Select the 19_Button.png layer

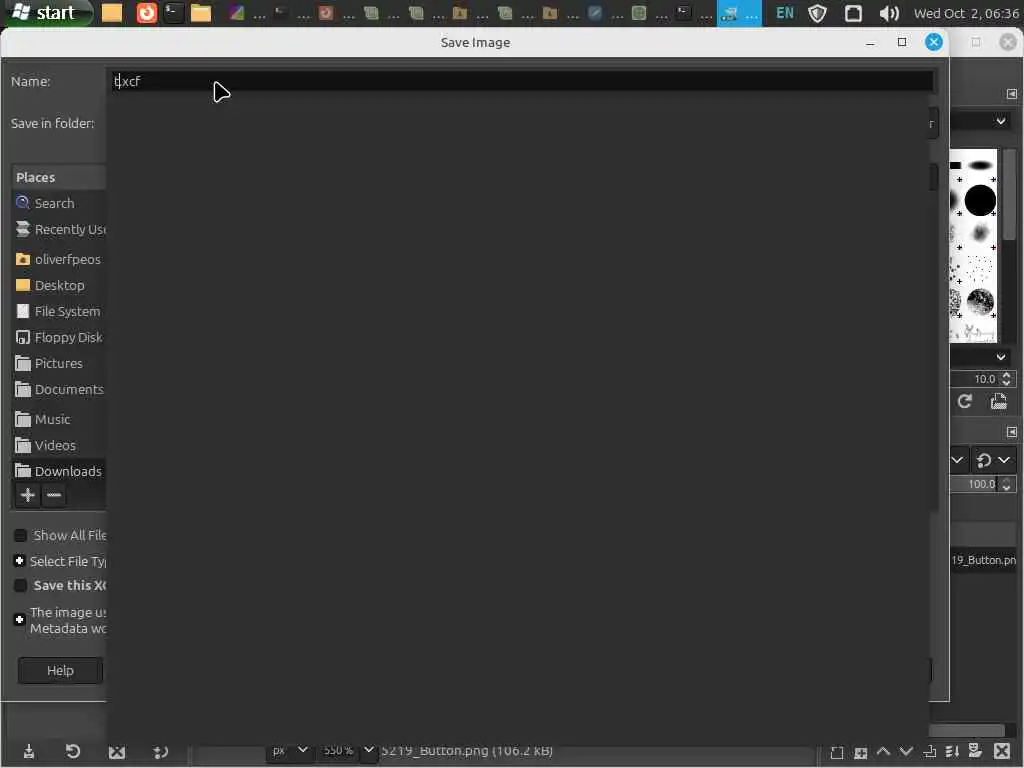(x=984, y=560)
